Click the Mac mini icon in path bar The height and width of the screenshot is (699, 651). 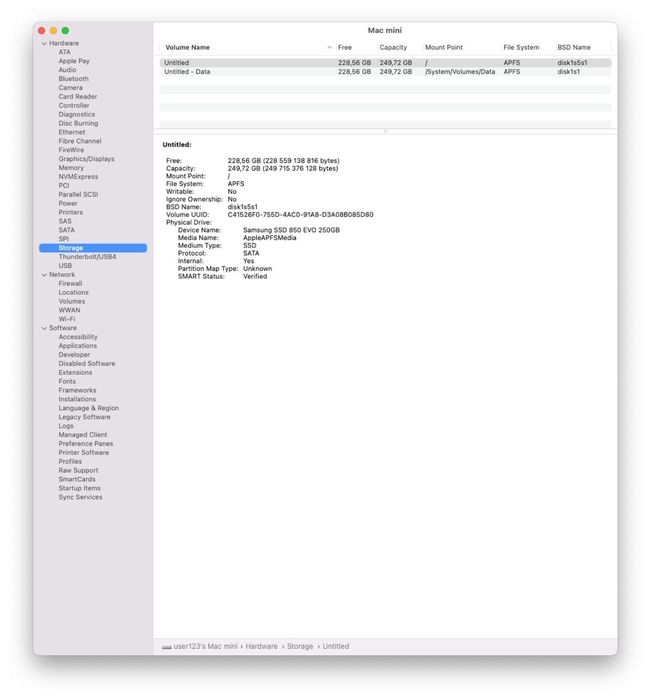pyautogui.click(x=166, y=646)
